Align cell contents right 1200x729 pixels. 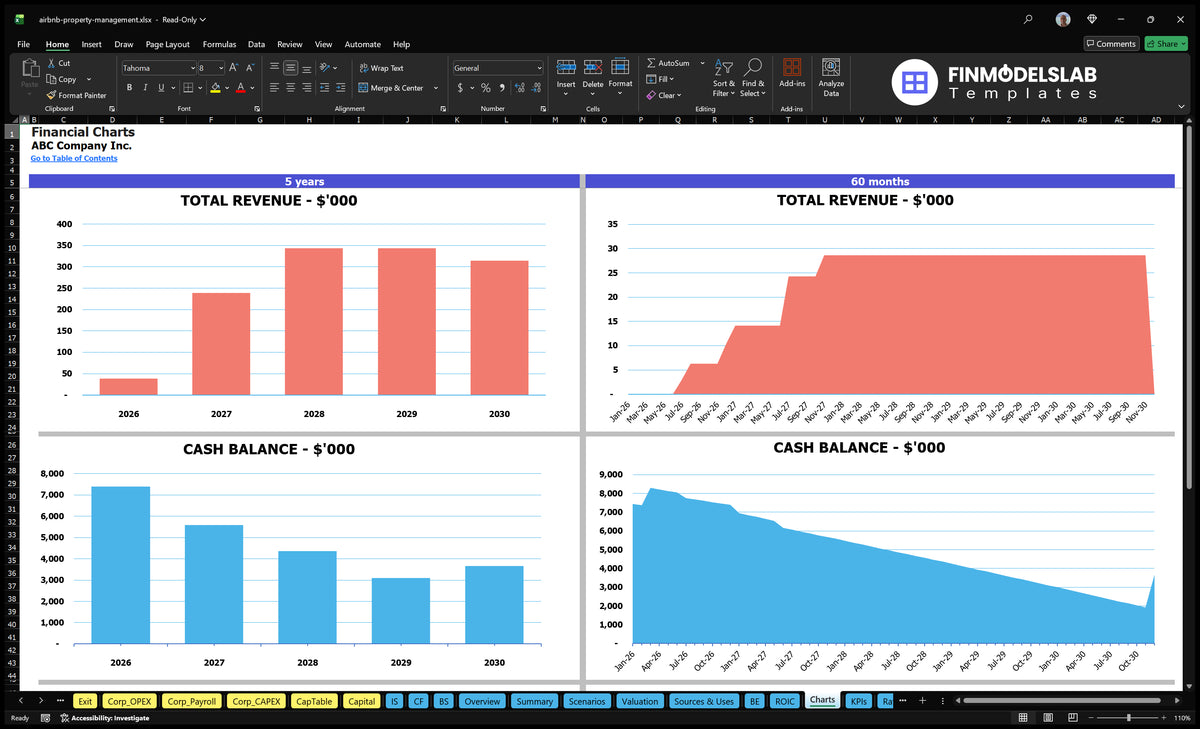tap(308, 88)
